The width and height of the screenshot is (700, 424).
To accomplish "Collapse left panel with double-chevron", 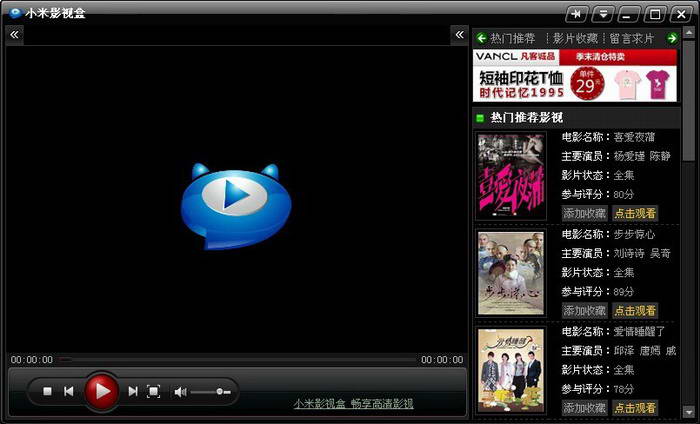I will click(x=15, y=34).
